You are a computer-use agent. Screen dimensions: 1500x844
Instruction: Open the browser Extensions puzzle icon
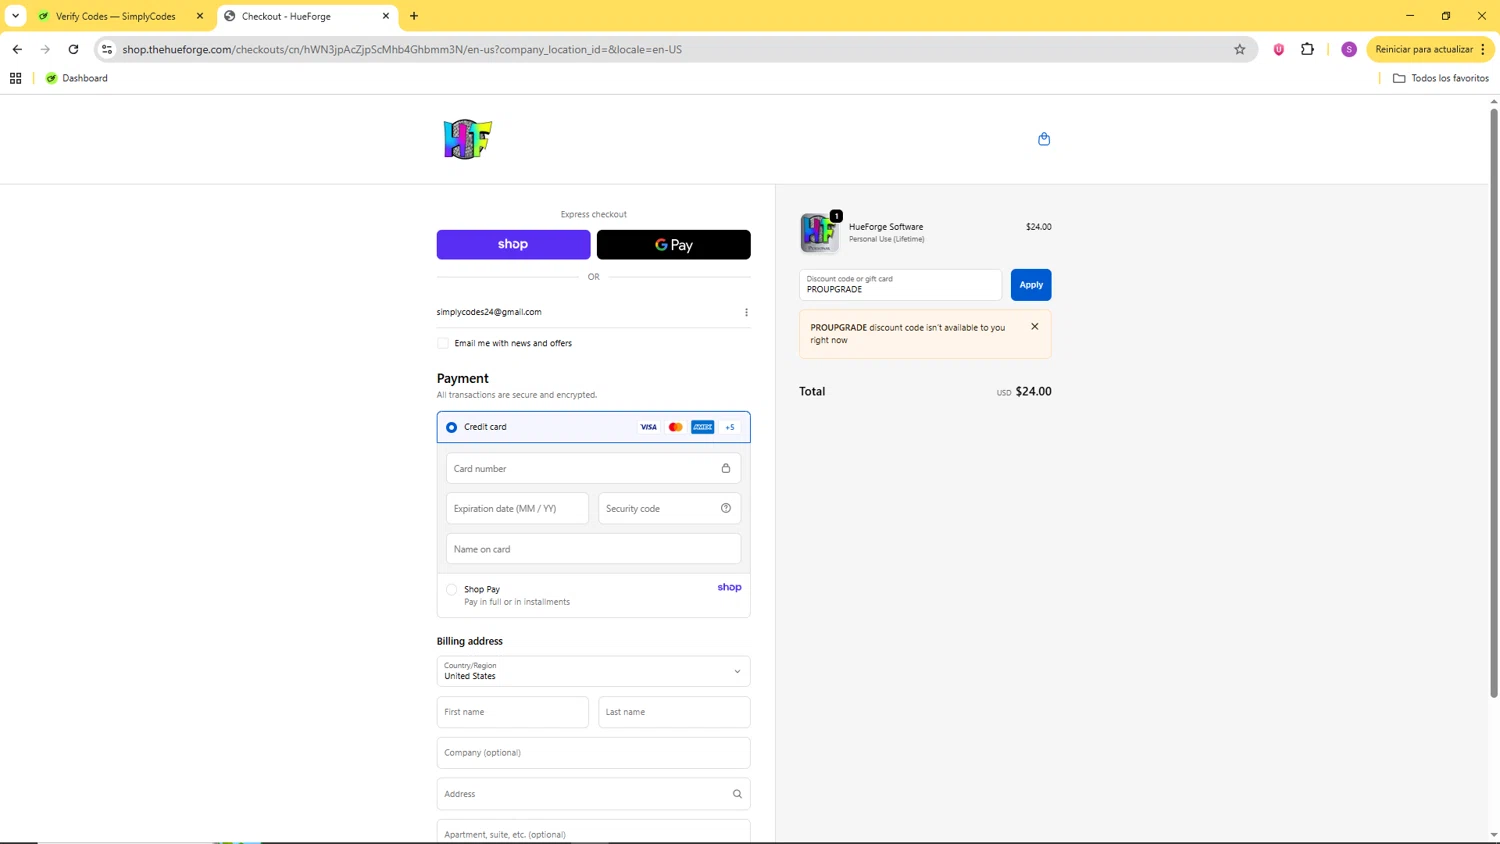click(1308, 49)
